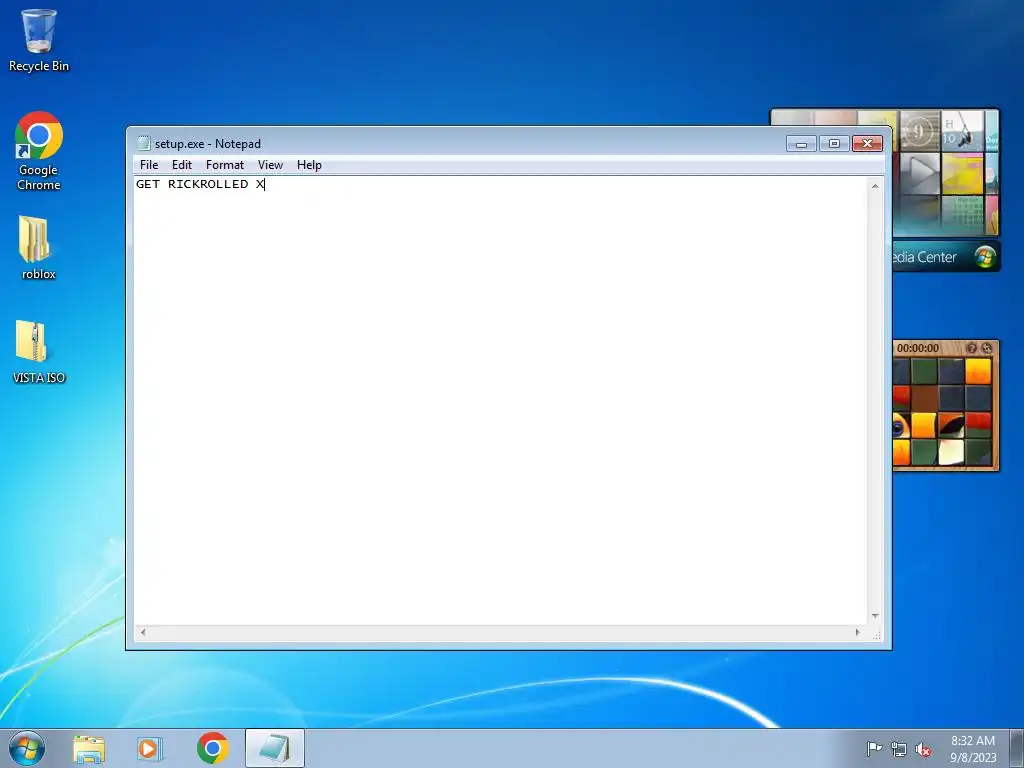The image size is (1024, 768).
Task: Show the picture puzzle solution icon
Action: pos(971,348)
